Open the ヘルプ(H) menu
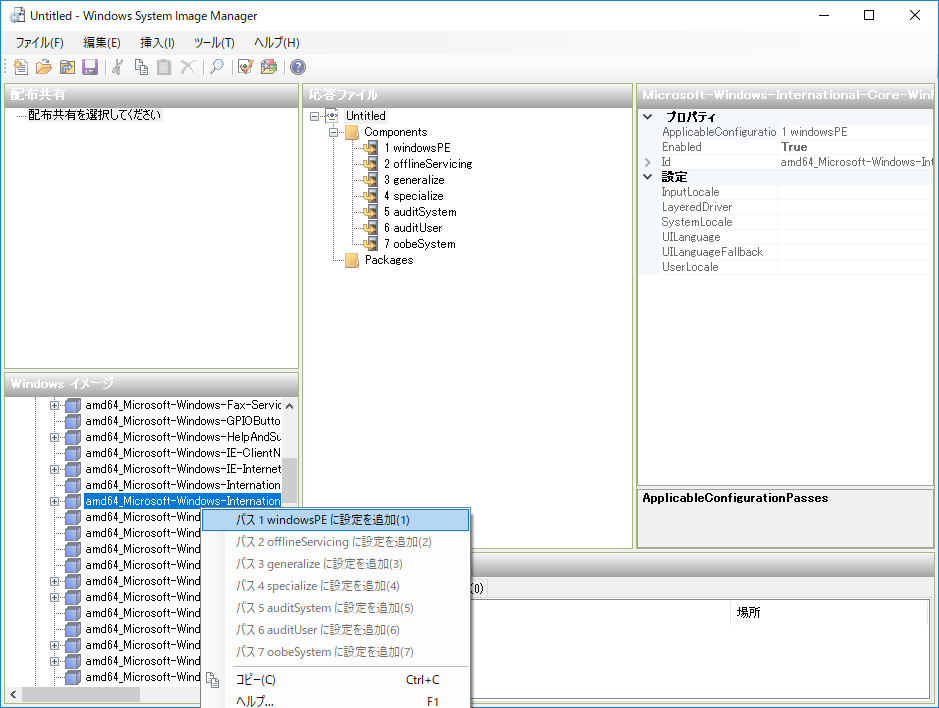The width and height of the screenshot is (939, 708). pyautogui.click(x=277, y=43)
